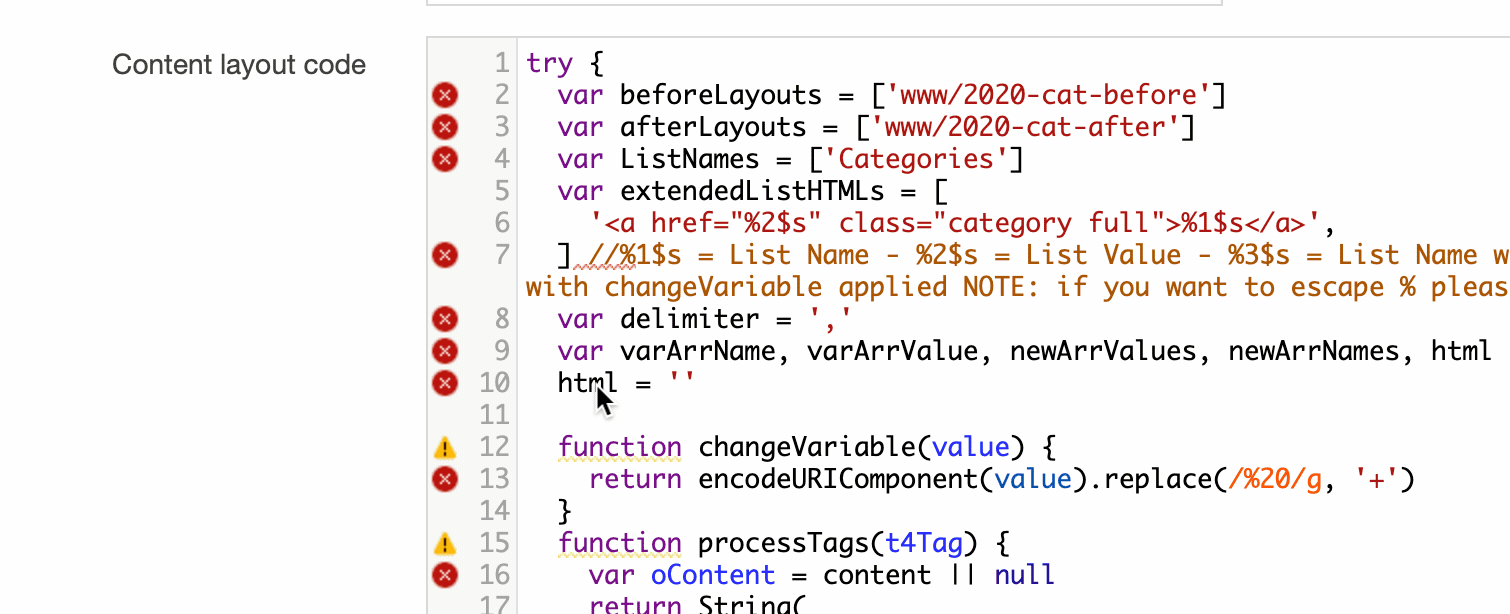Click the error marker on line 16

[x=444, y=575]
